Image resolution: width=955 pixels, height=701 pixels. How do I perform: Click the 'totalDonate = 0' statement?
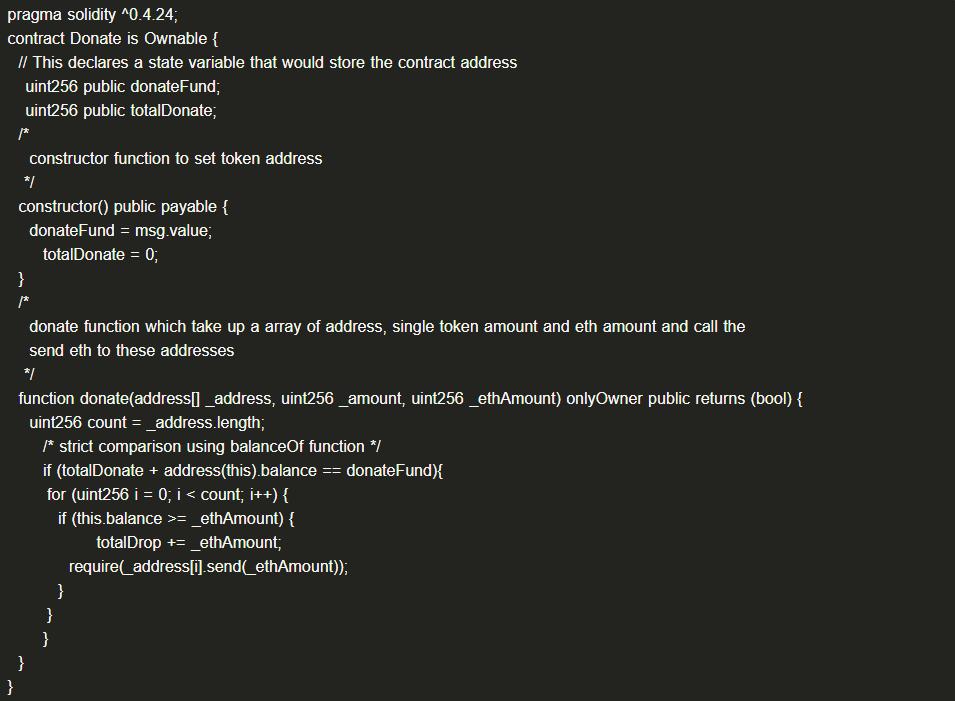100,255
